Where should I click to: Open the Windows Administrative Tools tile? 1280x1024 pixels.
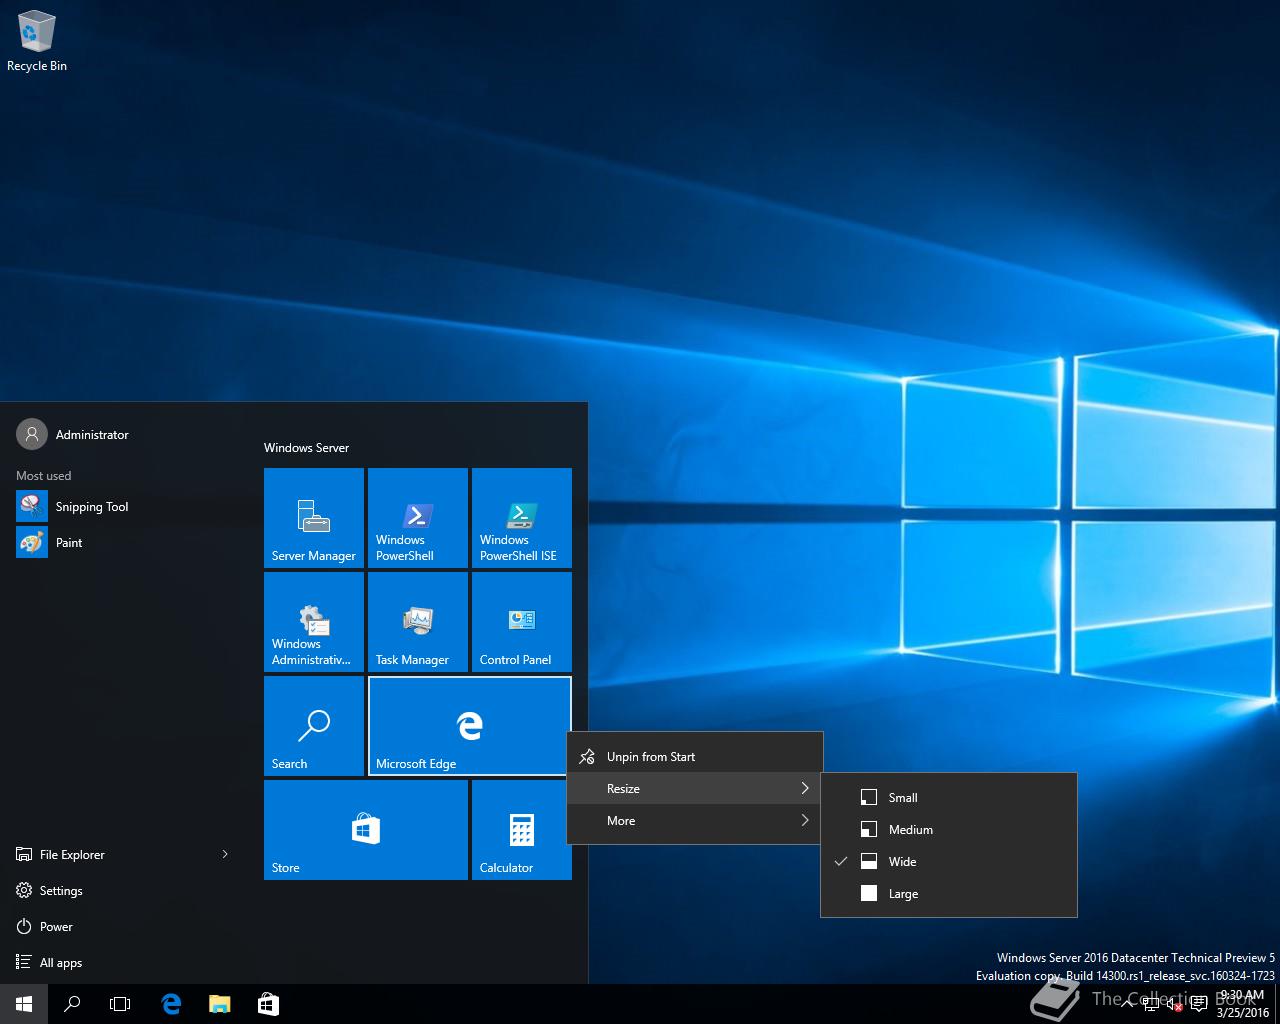314,622
